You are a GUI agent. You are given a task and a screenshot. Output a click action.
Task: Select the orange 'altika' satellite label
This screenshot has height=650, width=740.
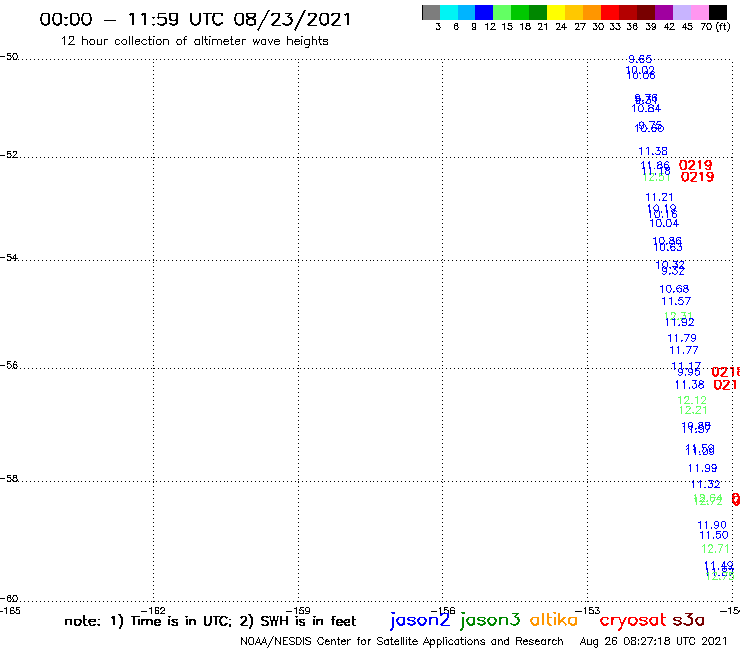(554, 619)
